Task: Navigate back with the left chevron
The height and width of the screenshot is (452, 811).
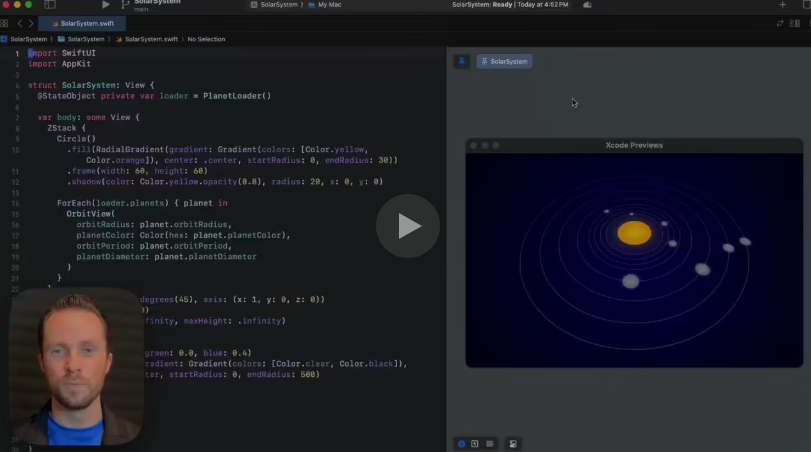Action: (x=19, y=22)
